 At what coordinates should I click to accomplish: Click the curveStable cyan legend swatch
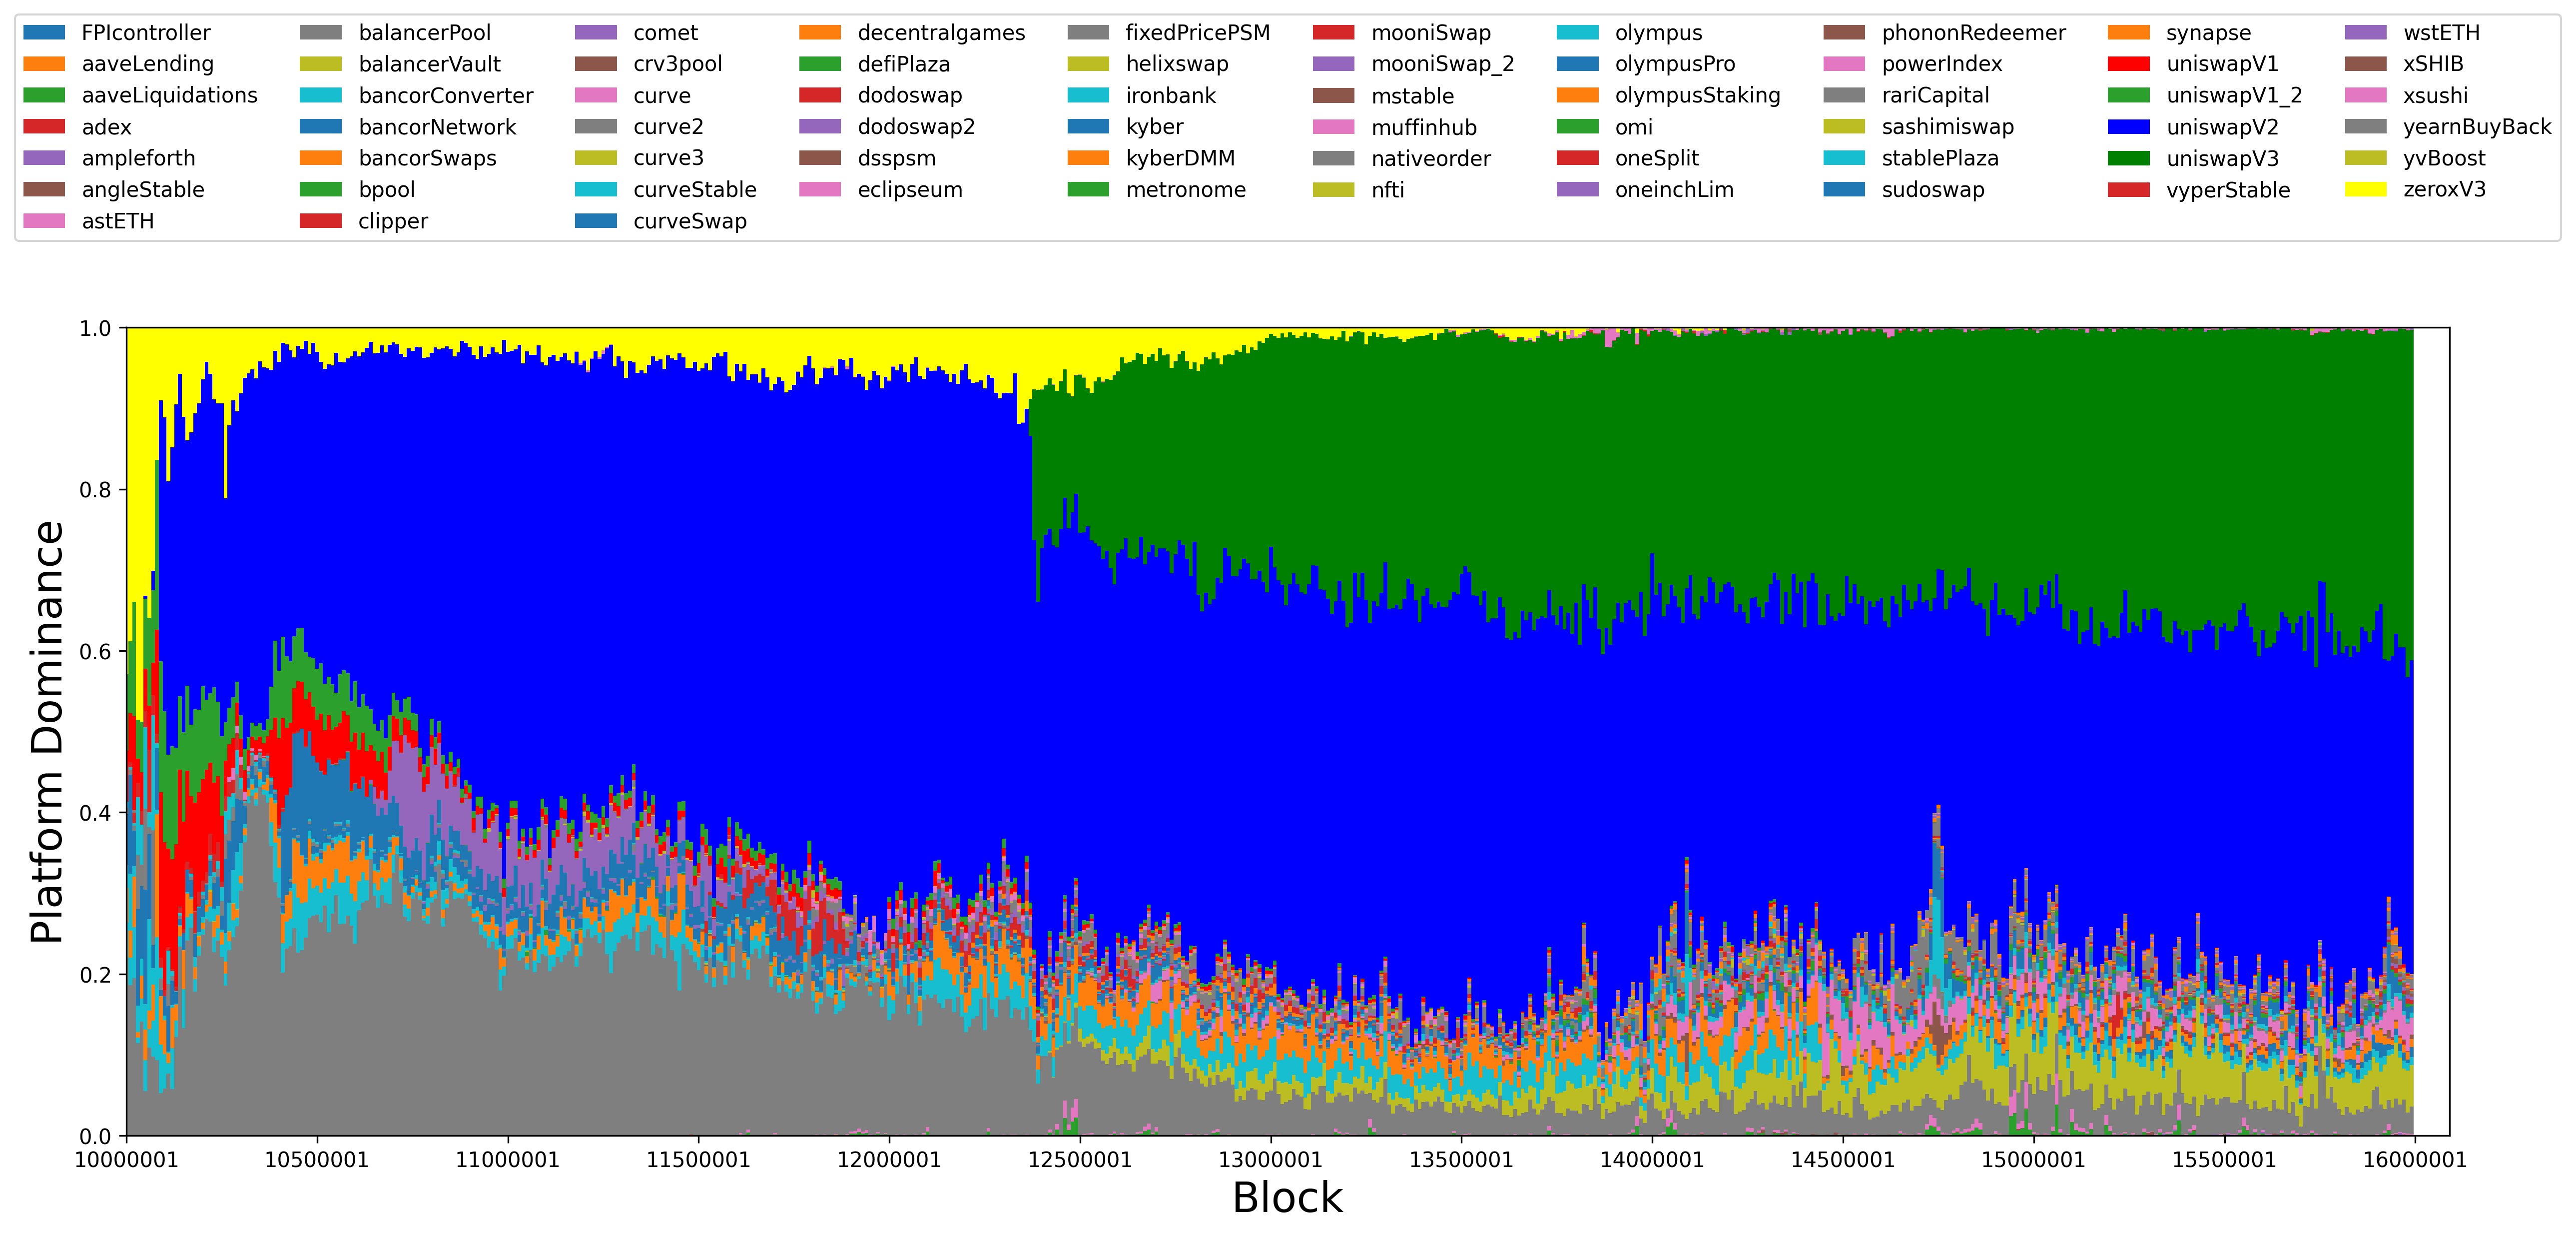tap(596, 189)
